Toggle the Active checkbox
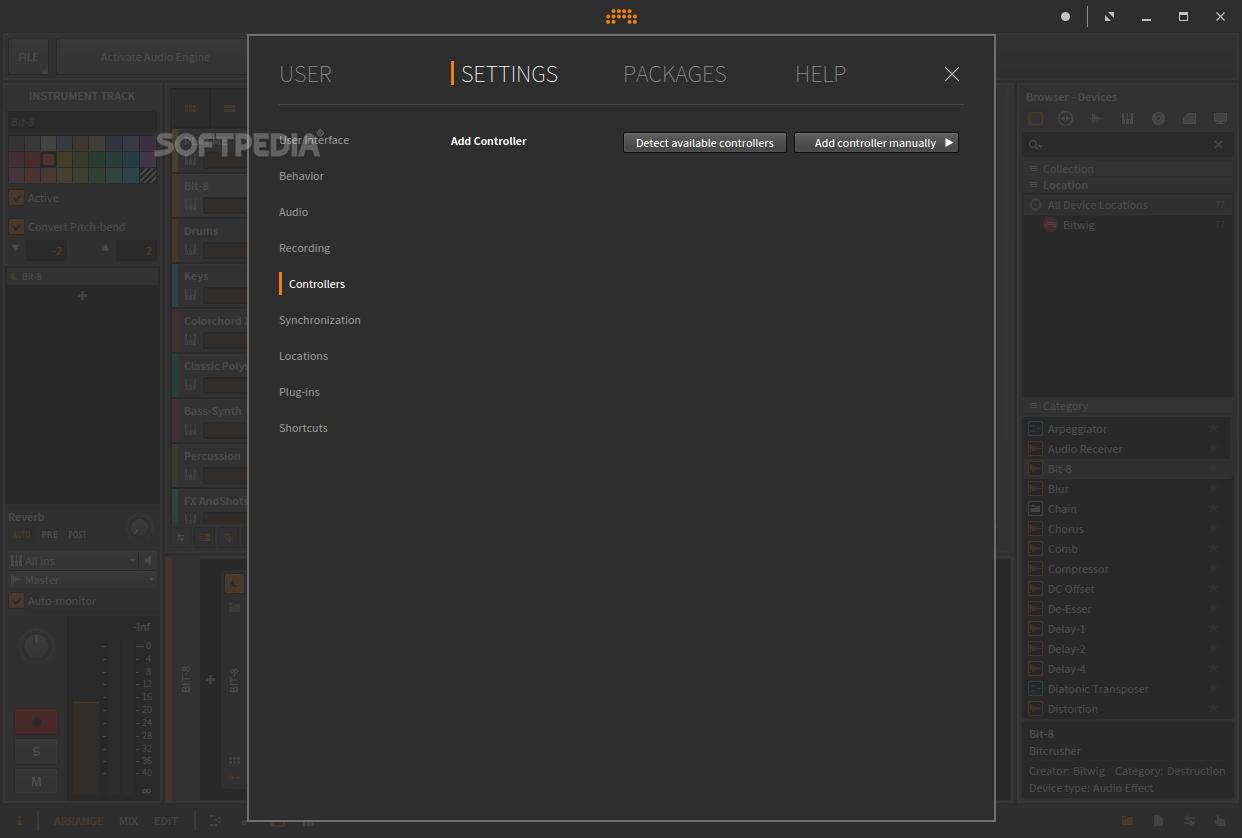The image size is (1242, 838). coord(16,198)
